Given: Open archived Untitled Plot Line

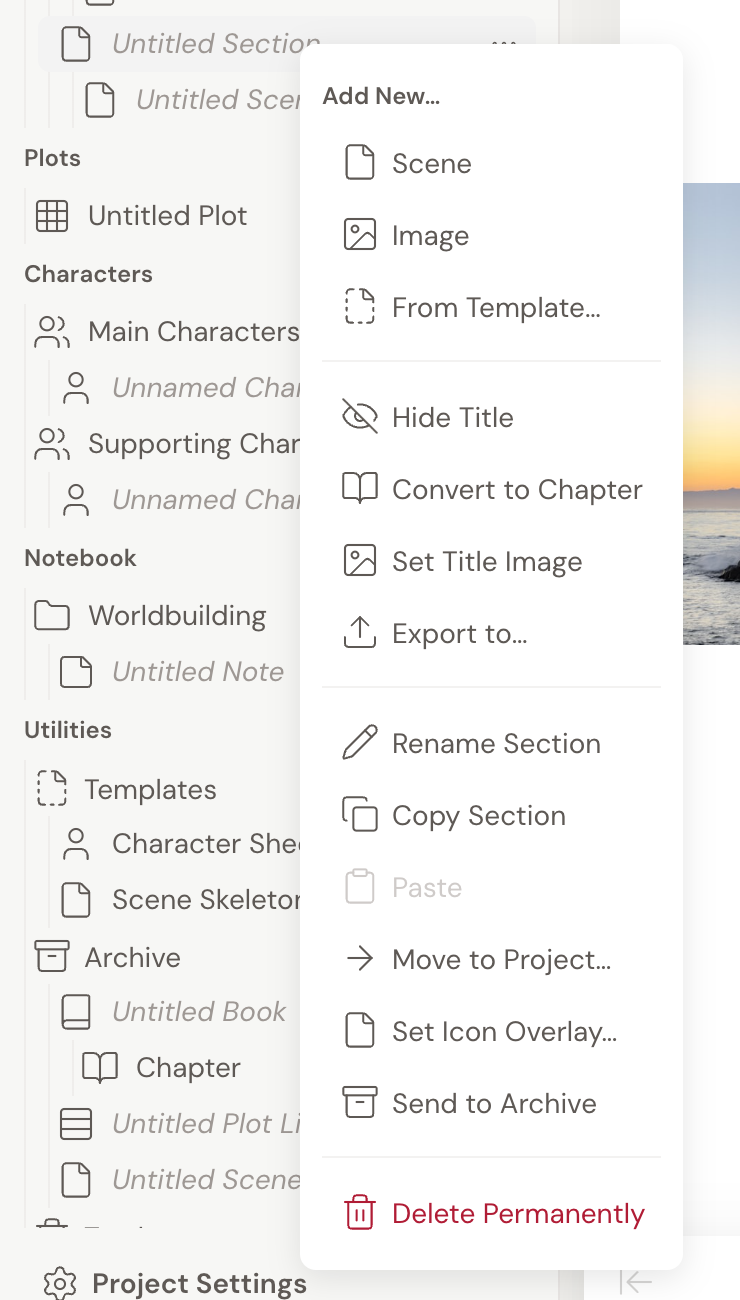Looking at the screenshot, I should [205, 1124].
